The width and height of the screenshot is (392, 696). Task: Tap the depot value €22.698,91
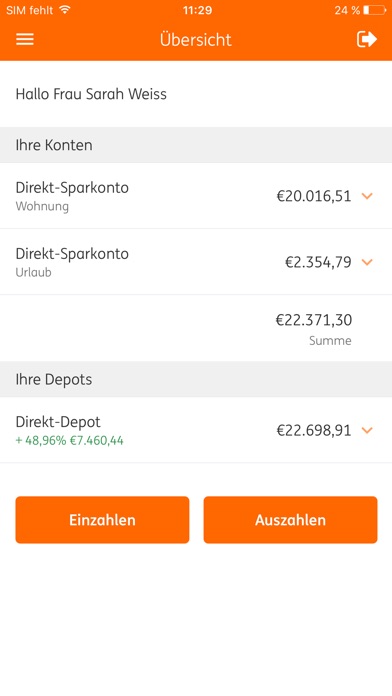pos(314,431)
